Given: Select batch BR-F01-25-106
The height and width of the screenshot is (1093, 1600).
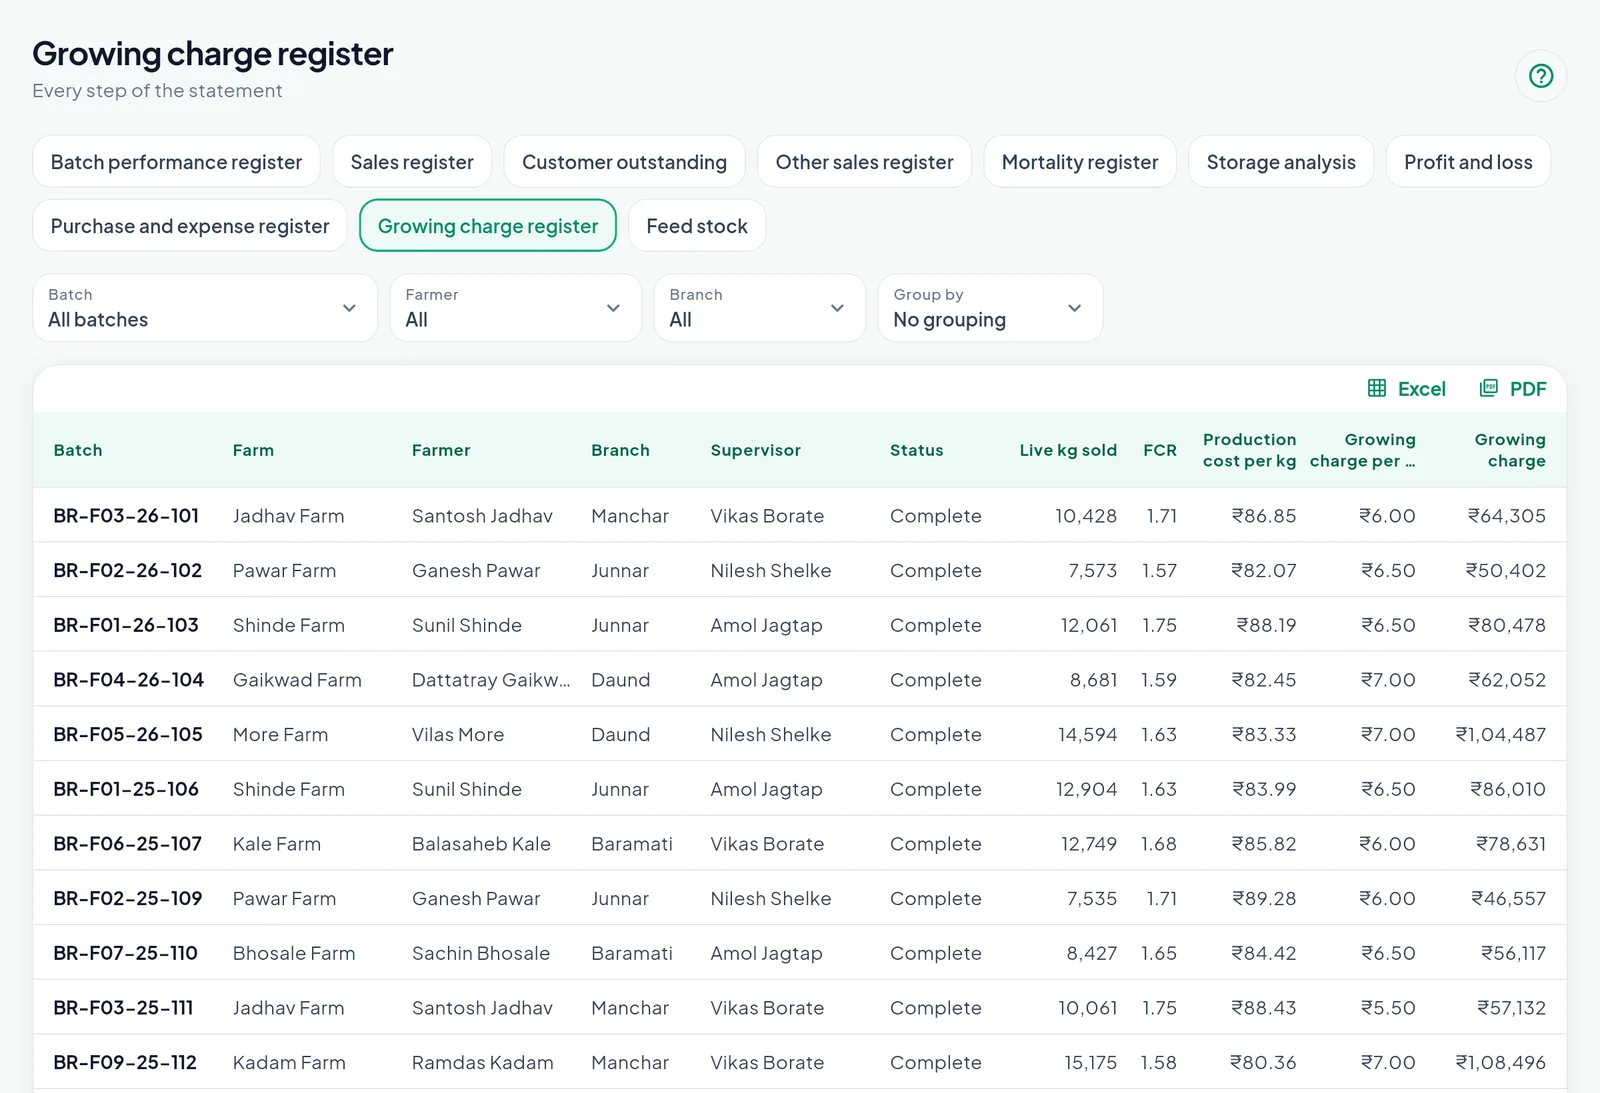Looking at the screenshot, I should tap(126, 789).
